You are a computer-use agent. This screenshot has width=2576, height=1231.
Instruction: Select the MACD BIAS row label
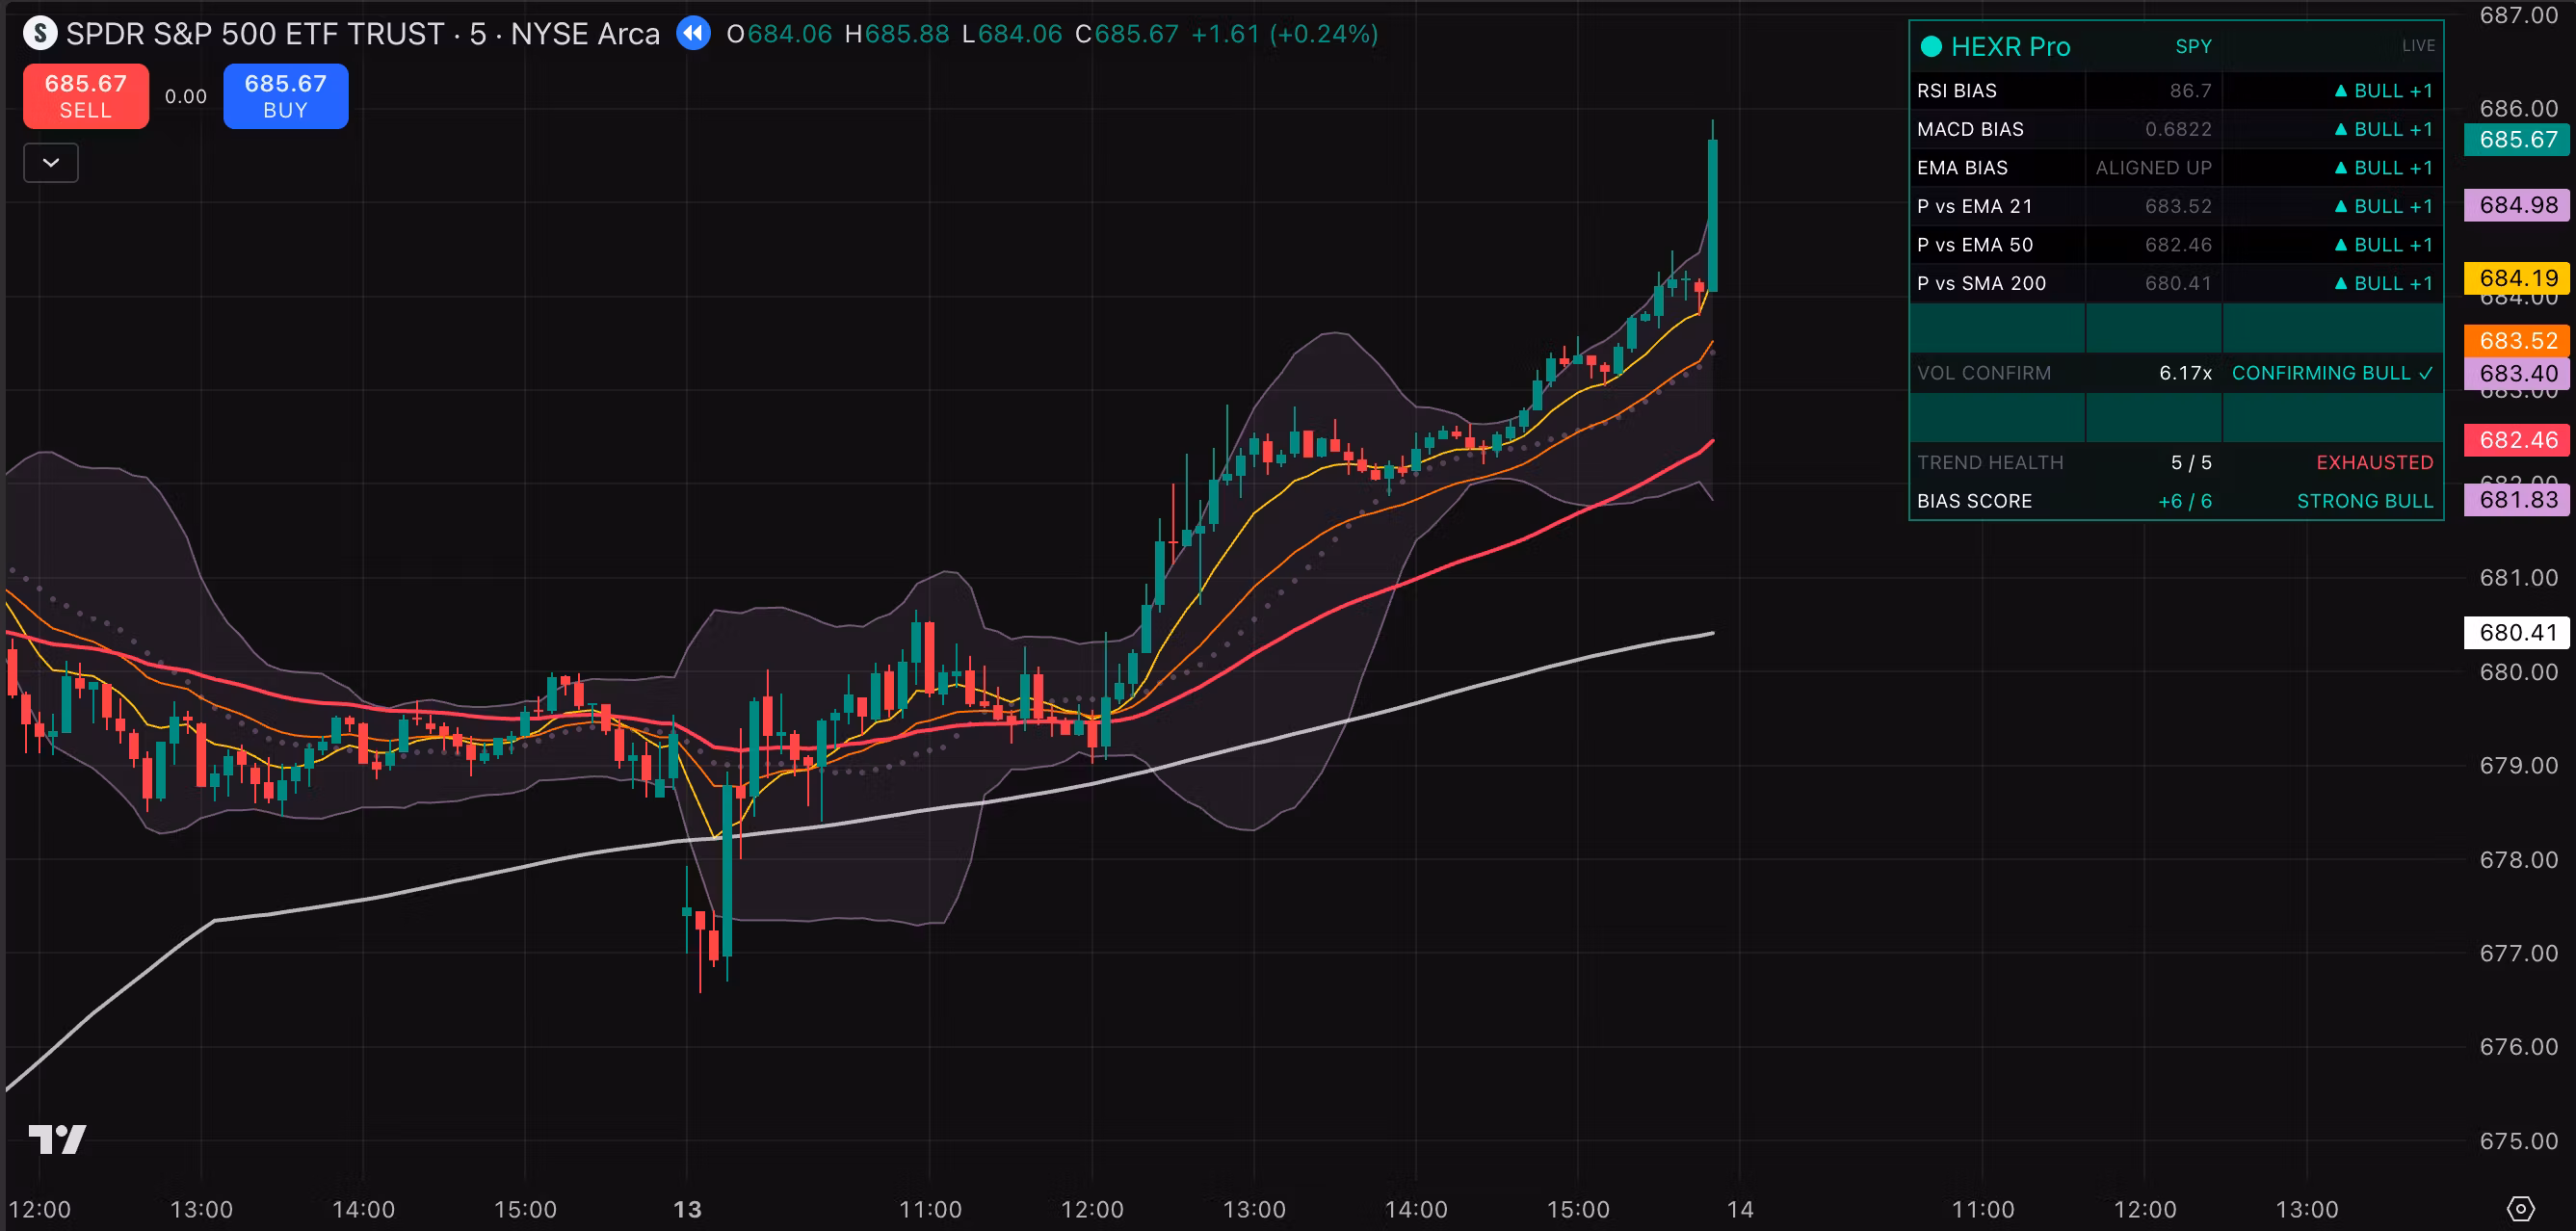(1970, 129)
